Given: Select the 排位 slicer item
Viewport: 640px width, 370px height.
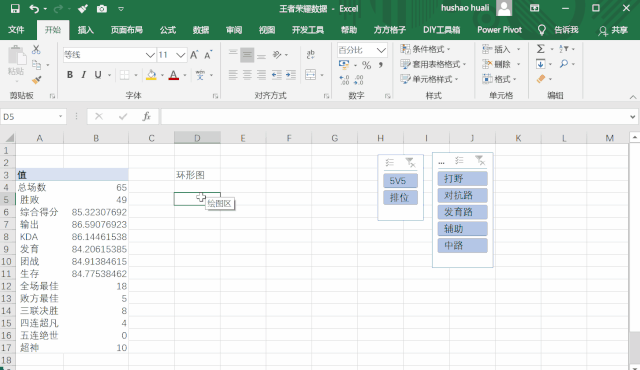Looking at the screenshot, I should click(400, 197).
